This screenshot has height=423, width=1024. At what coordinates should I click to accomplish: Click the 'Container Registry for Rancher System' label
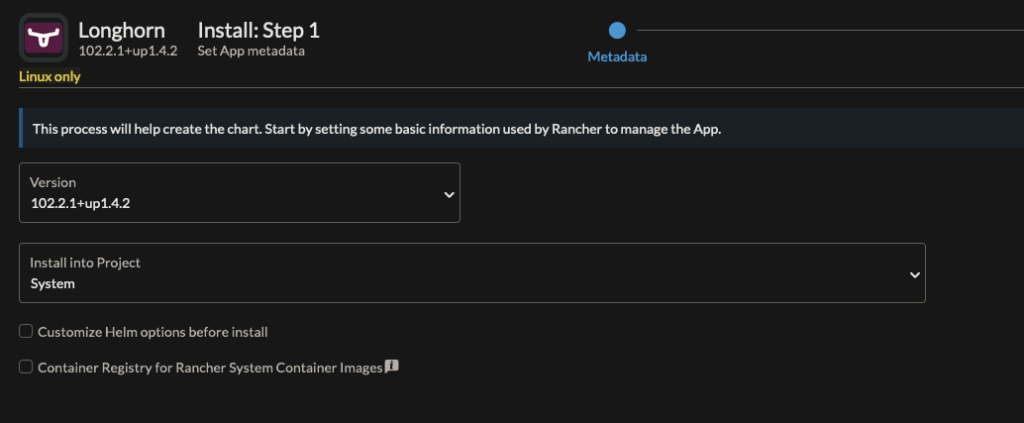pyautogui.click(x=210, y=367)
